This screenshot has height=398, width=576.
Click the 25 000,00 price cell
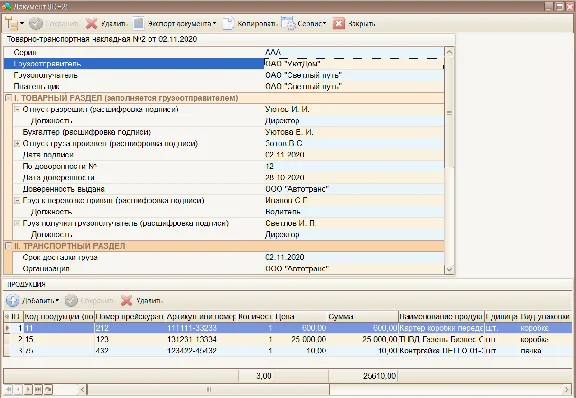pos(301,339)
